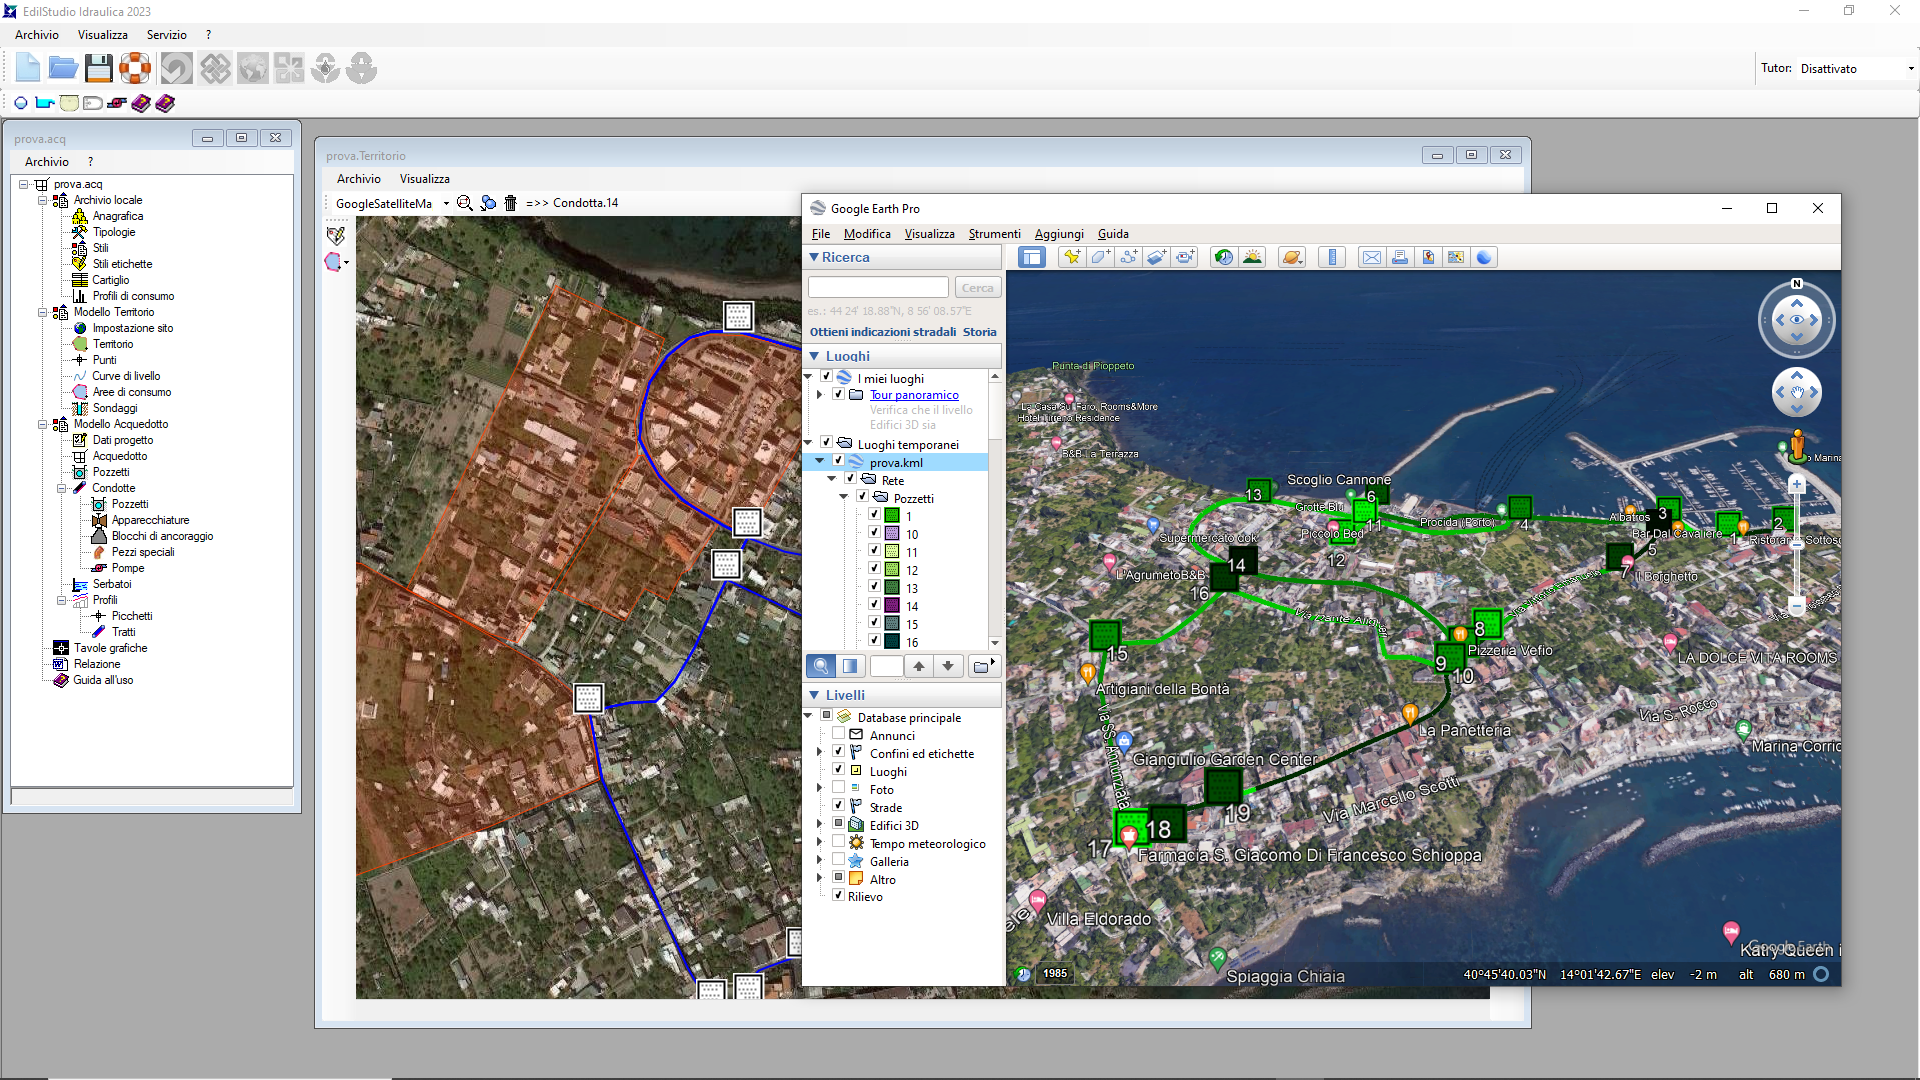This screenshot has width=1920, height=1080.
Task: Open Modifica menu in Google Earth
Action: pos(867,234)
